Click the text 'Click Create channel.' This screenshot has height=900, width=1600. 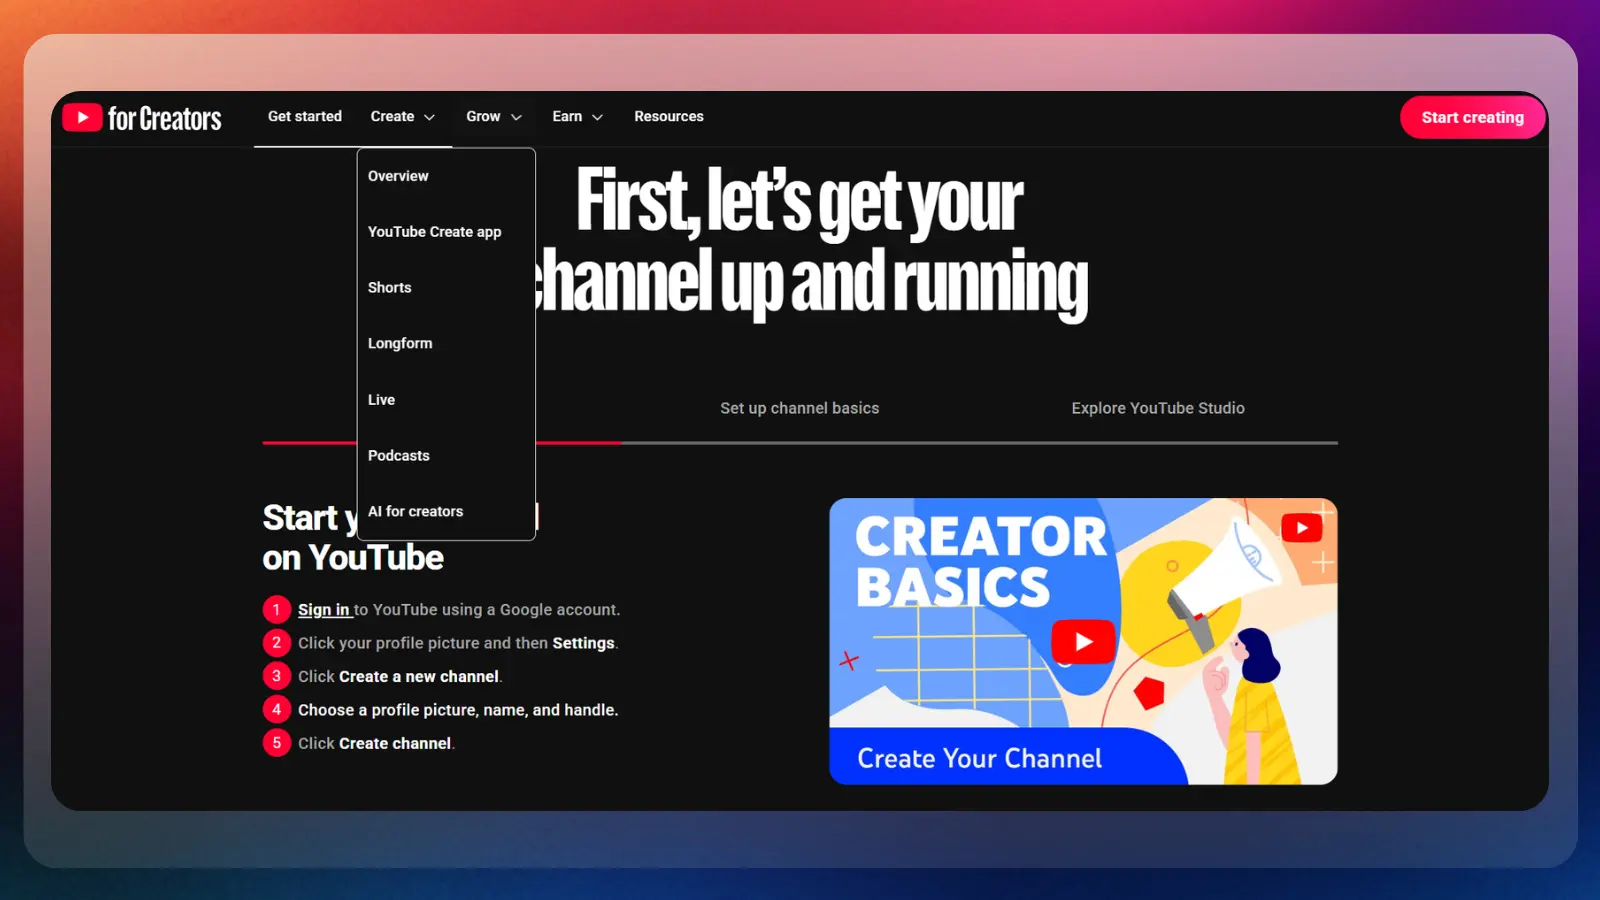click(x=376, y=744)
